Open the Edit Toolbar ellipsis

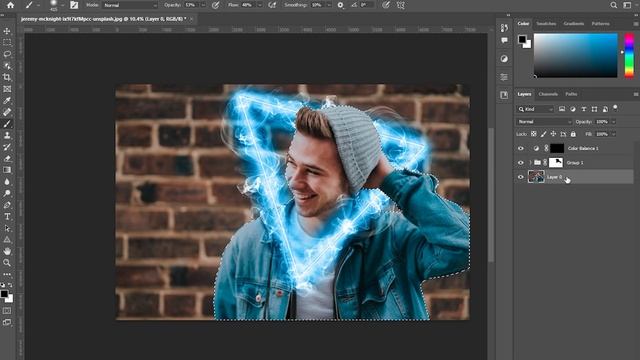(x=7, y=274)
